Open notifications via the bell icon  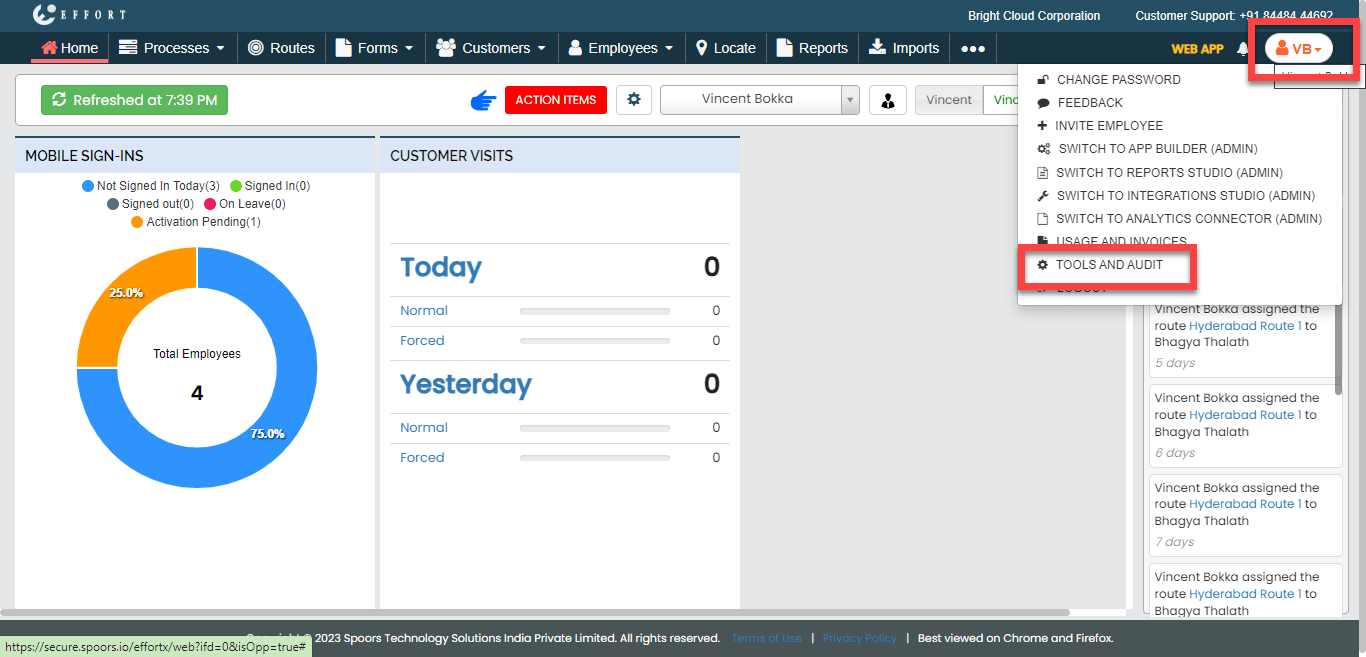[1242, 47]
